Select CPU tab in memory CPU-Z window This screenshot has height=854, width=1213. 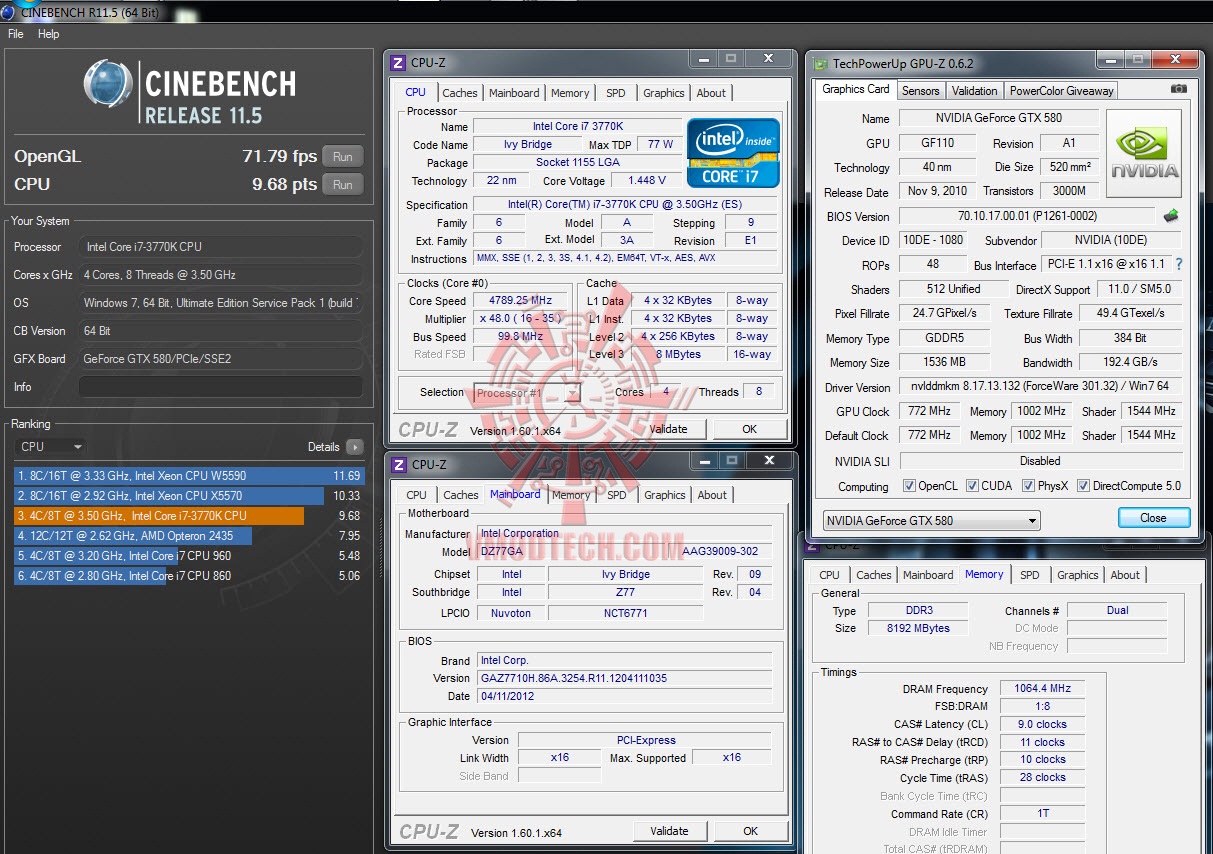pyautogui.click(x=830, y=575)
